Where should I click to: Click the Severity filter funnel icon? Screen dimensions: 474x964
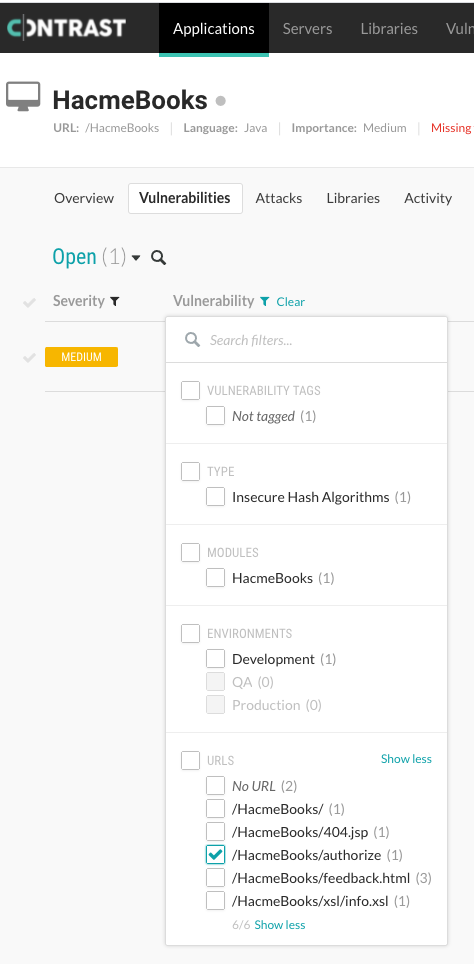114,301
